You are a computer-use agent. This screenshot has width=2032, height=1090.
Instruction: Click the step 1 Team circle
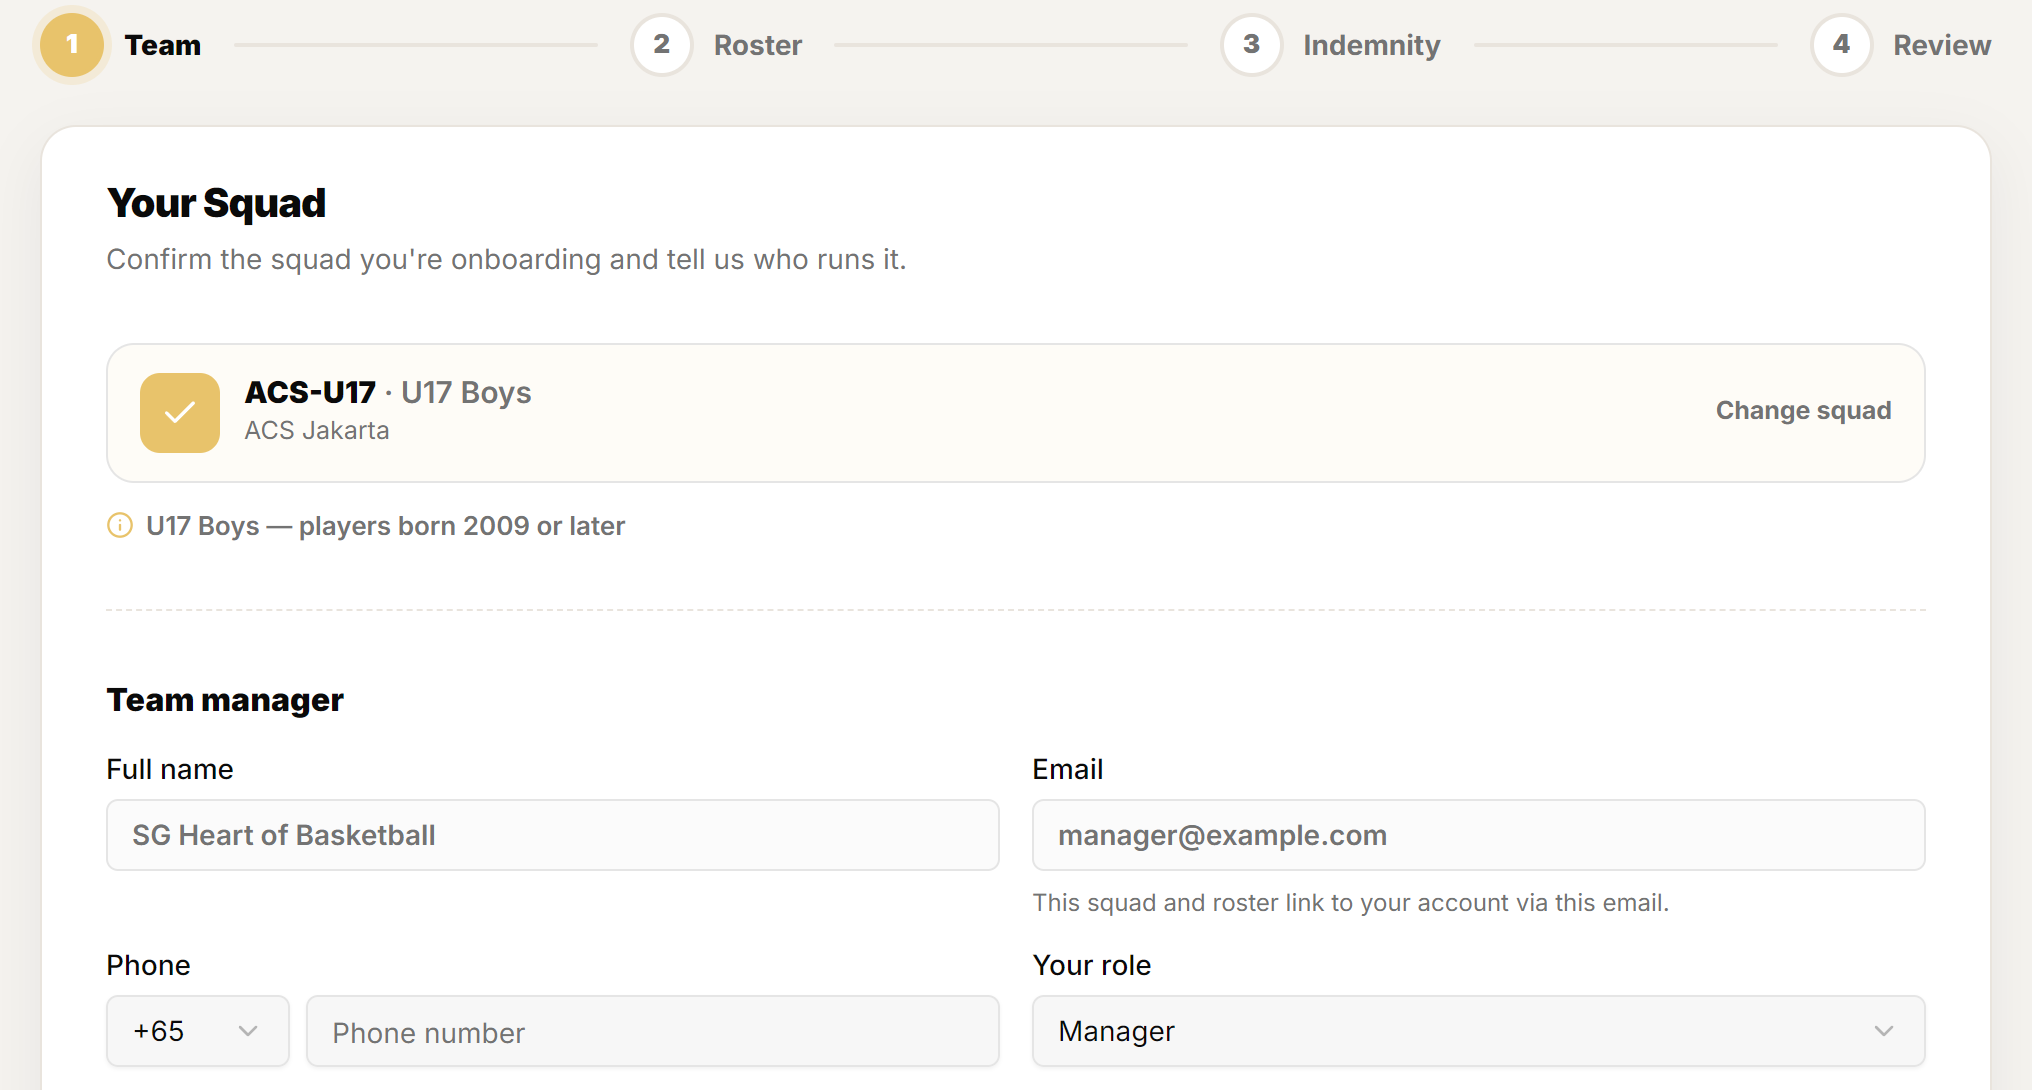click(x=72, y=45)
